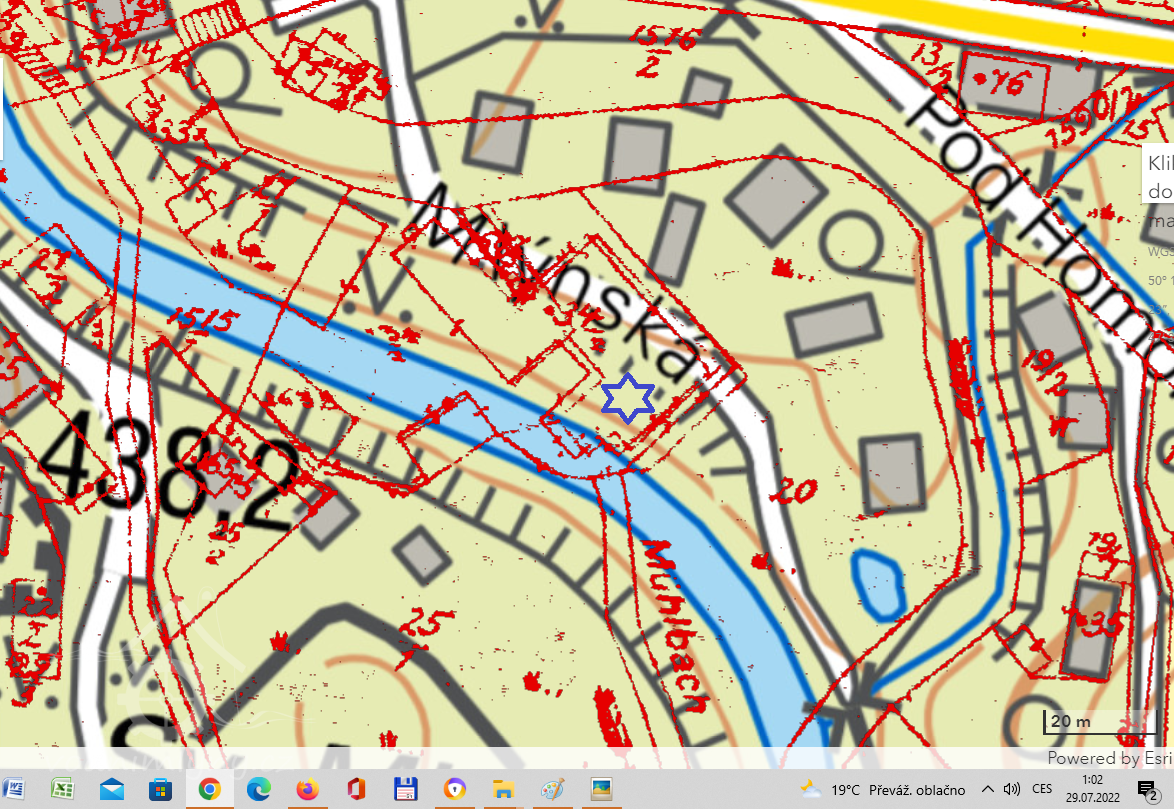The width and height of the screenshot is (1174, 809).
Task: Expand the hidden system tray icons
Action: tap(987, 789)
